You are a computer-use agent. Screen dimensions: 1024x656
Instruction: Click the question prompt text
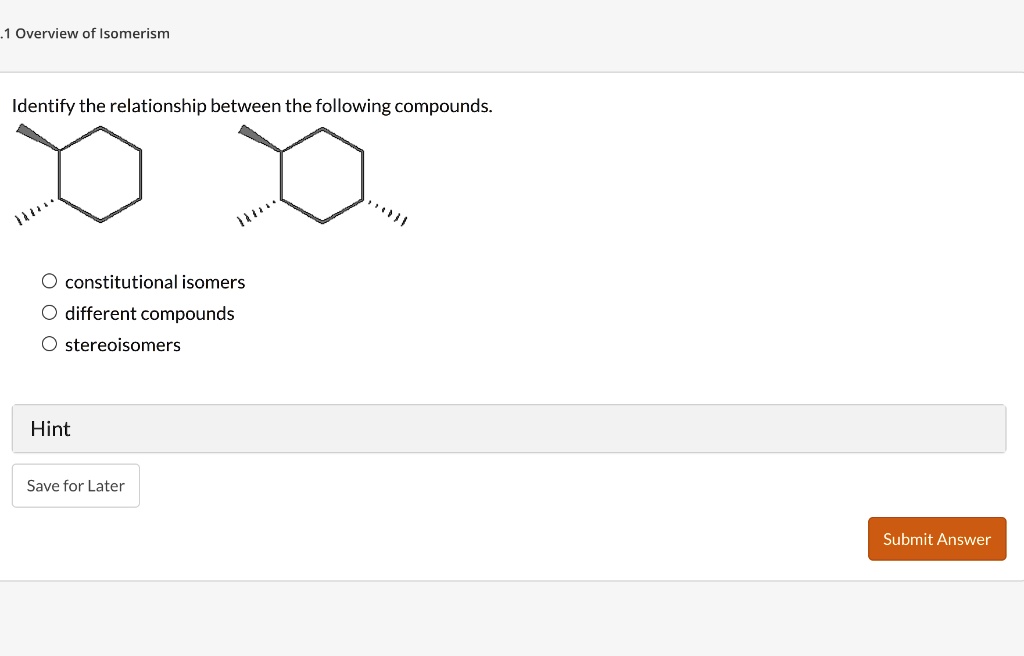coord(250,105)
